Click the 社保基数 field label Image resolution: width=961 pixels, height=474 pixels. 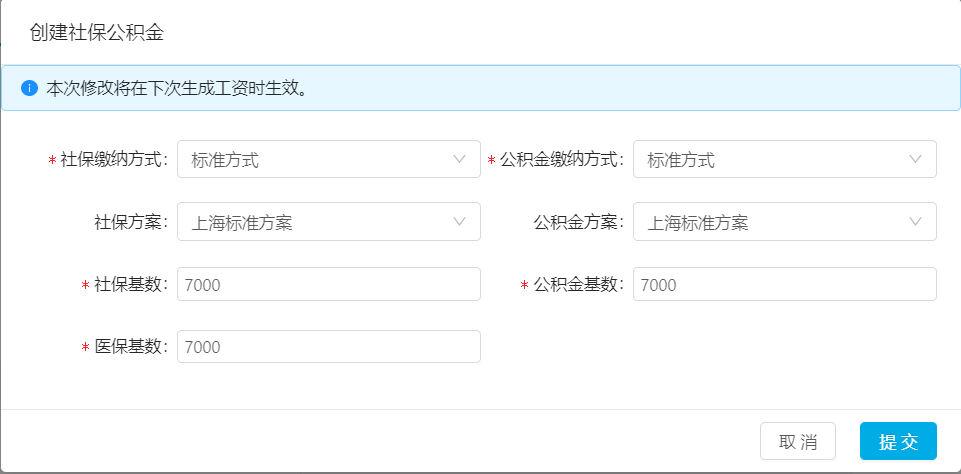click(130, 285)
